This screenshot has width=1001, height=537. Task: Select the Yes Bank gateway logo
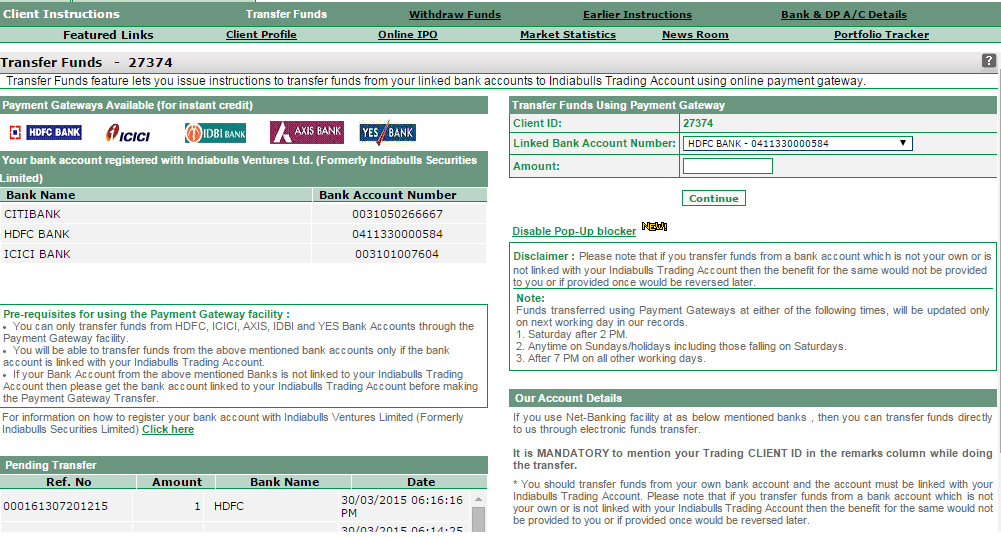[387, 132]
